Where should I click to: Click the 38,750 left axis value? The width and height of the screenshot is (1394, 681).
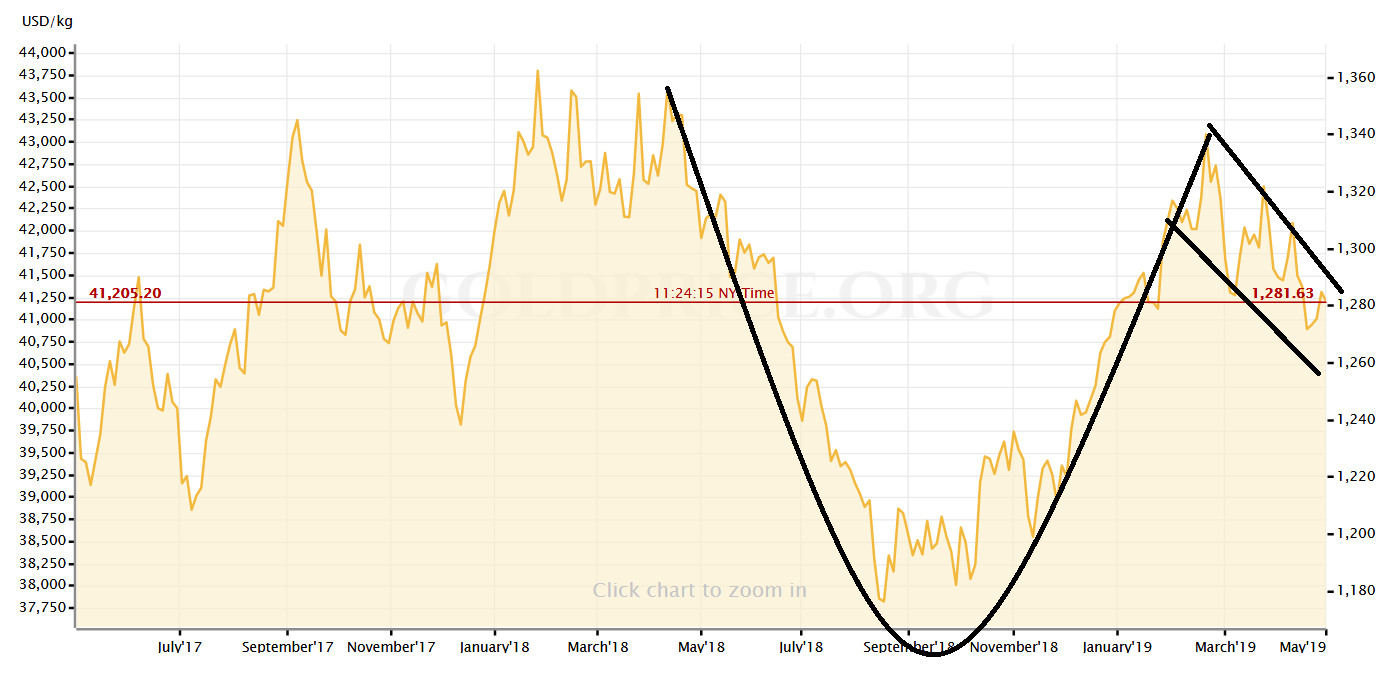coord(43,519)
